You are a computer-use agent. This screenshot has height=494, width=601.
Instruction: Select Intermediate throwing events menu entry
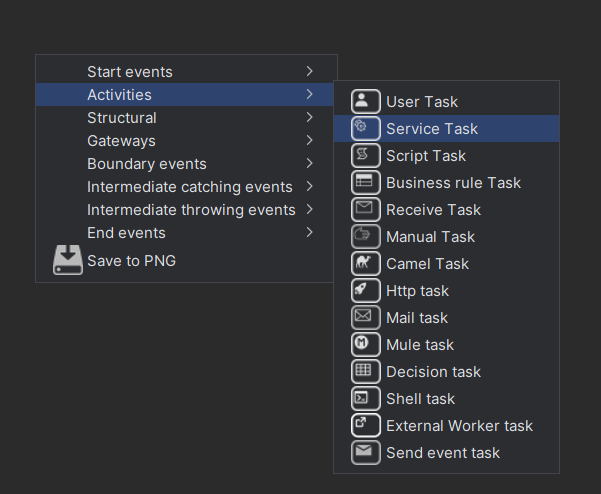coord(191,210)
